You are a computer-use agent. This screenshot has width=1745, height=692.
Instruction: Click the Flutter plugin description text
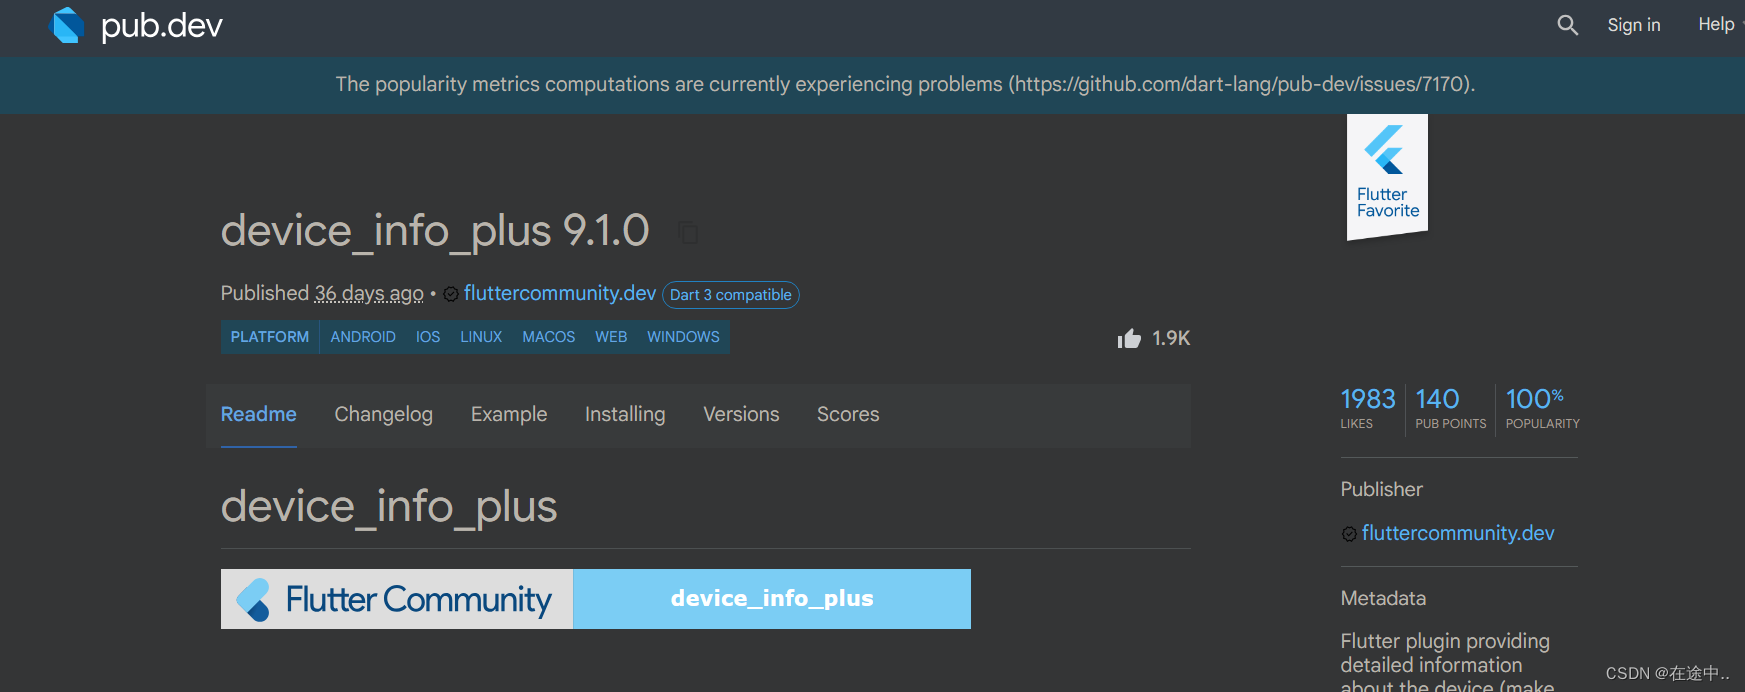[x=1447, y=663]
